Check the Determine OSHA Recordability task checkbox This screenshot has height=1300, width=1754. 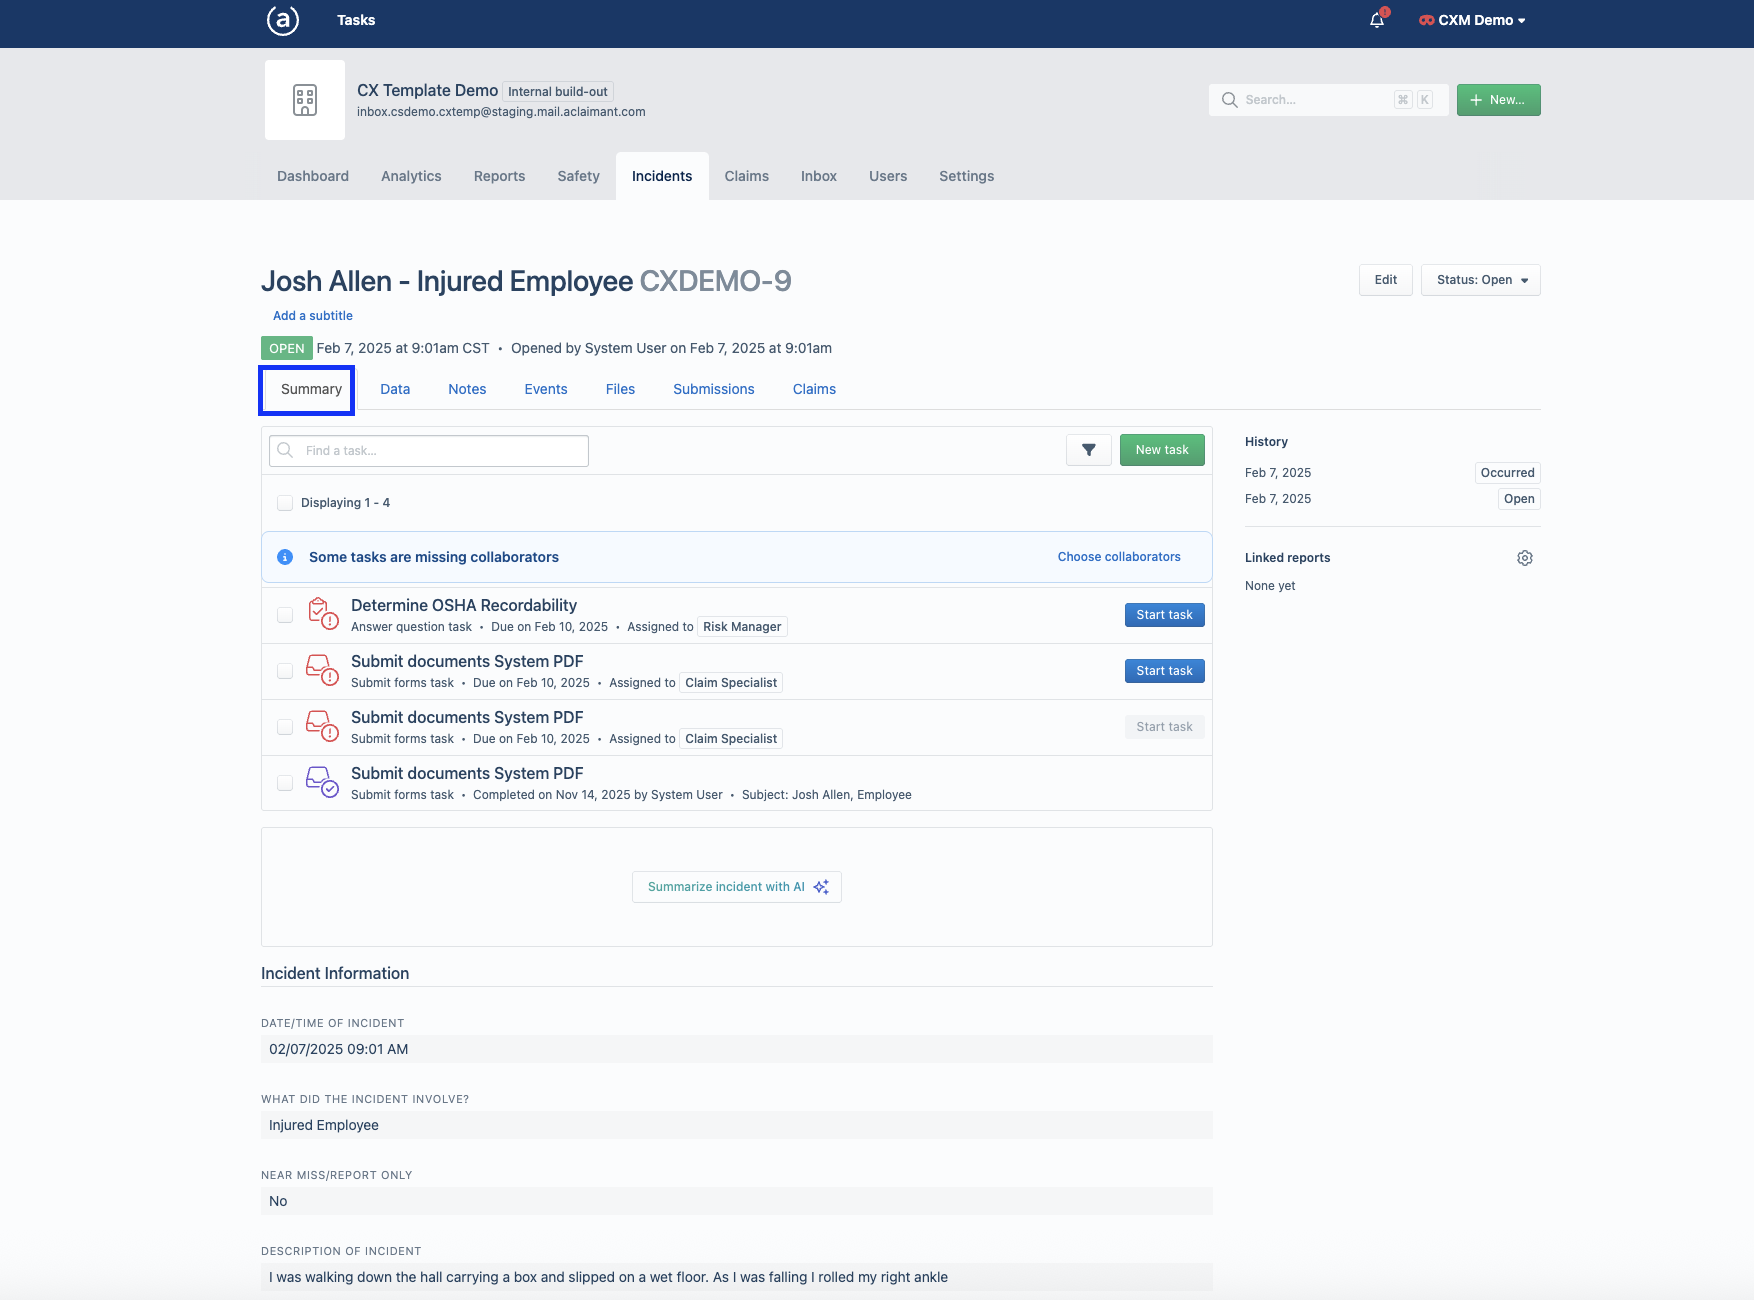coord(285,615)
